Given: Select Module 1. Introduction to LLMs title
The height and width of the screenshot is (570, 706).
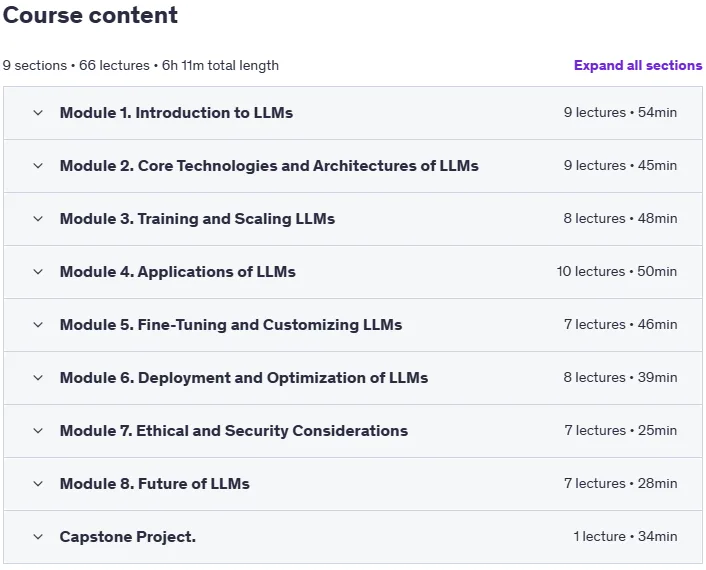Looking at the screenshot, I should pos(176,113).
